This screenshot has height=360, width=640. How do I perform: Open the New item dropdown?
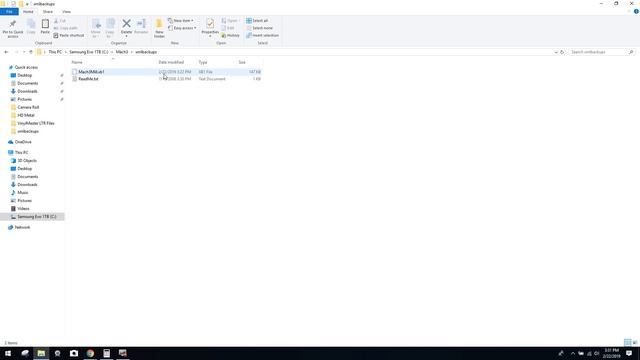pos(181,20)
